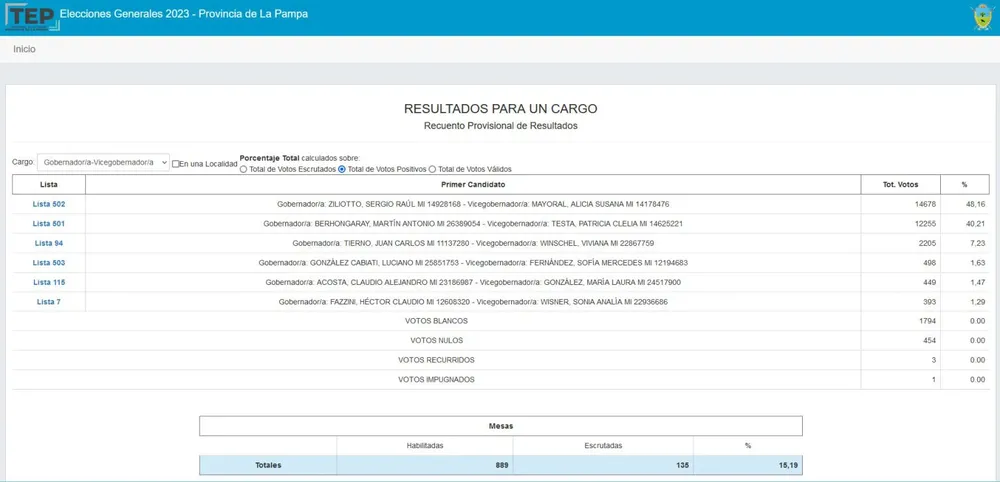The width and height of the screenshot is (1000, 482).
Task: Click the 'Totales' row label
Action: click(x=268, y=465)
